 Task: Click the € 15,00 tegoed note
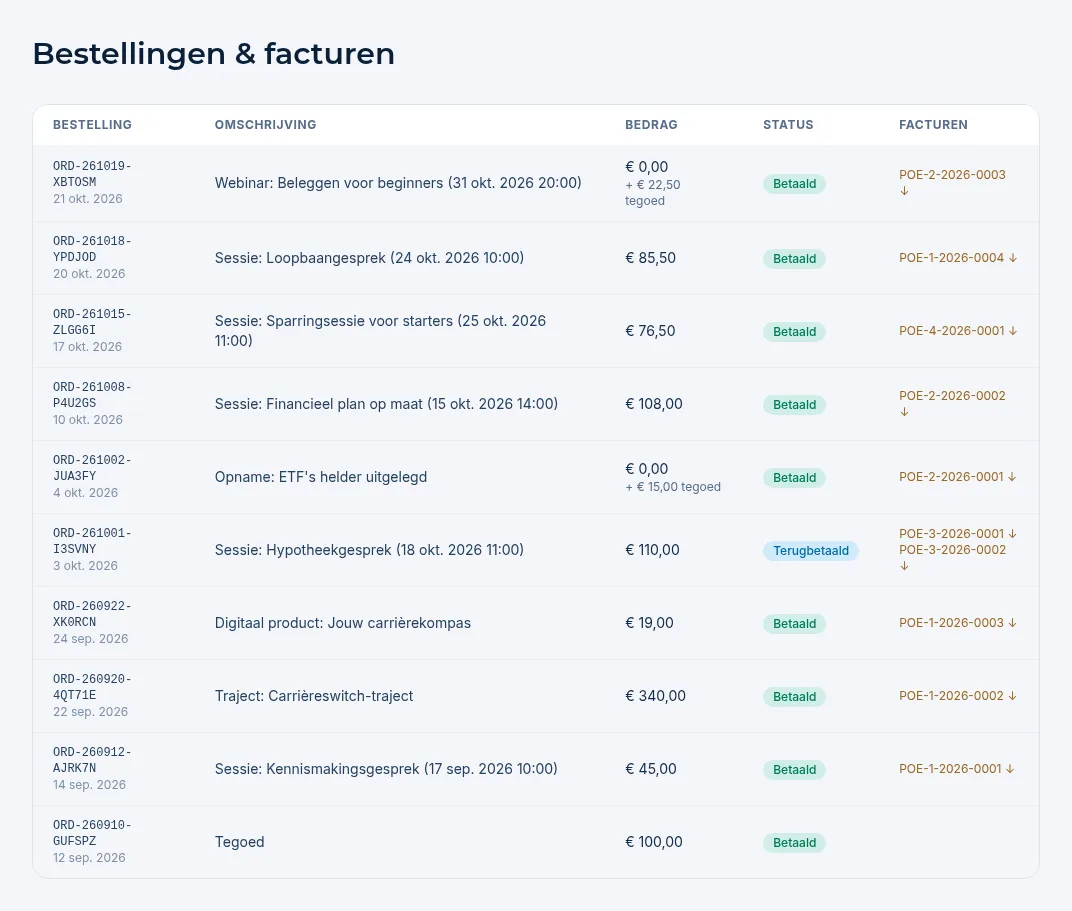[673, 487]
